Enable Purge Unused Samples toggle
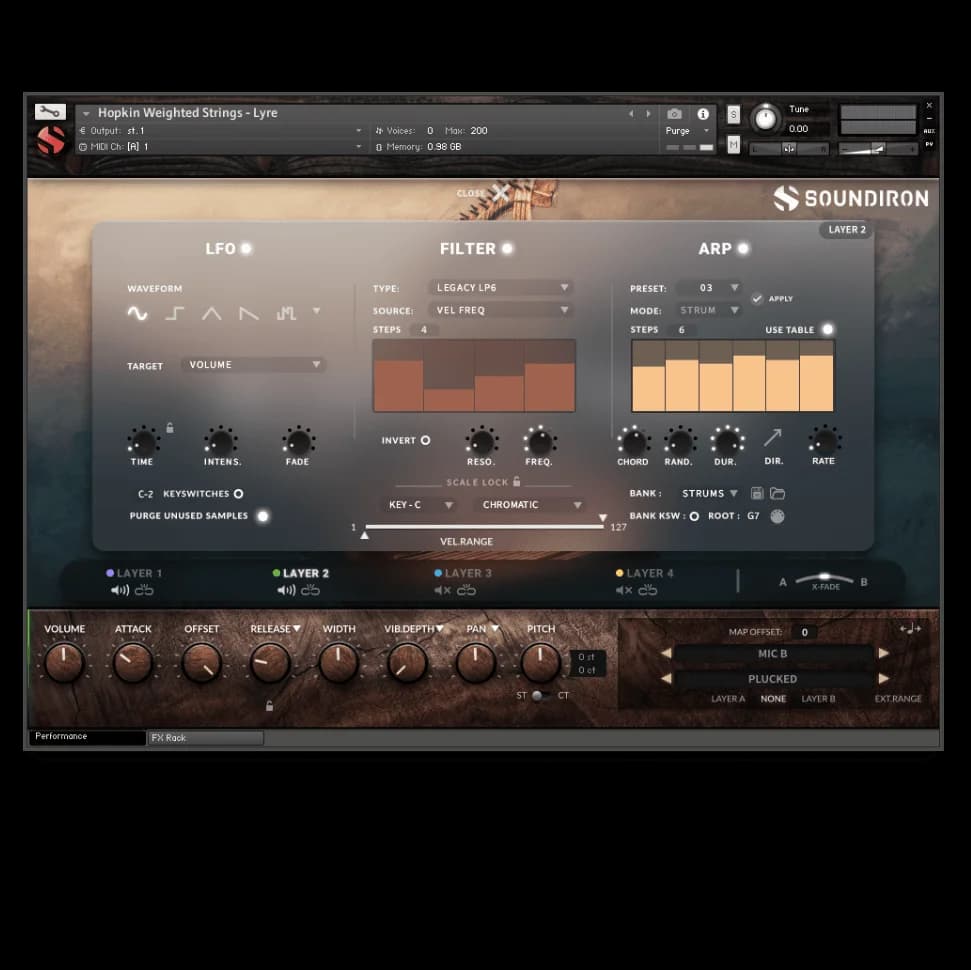 262,516
